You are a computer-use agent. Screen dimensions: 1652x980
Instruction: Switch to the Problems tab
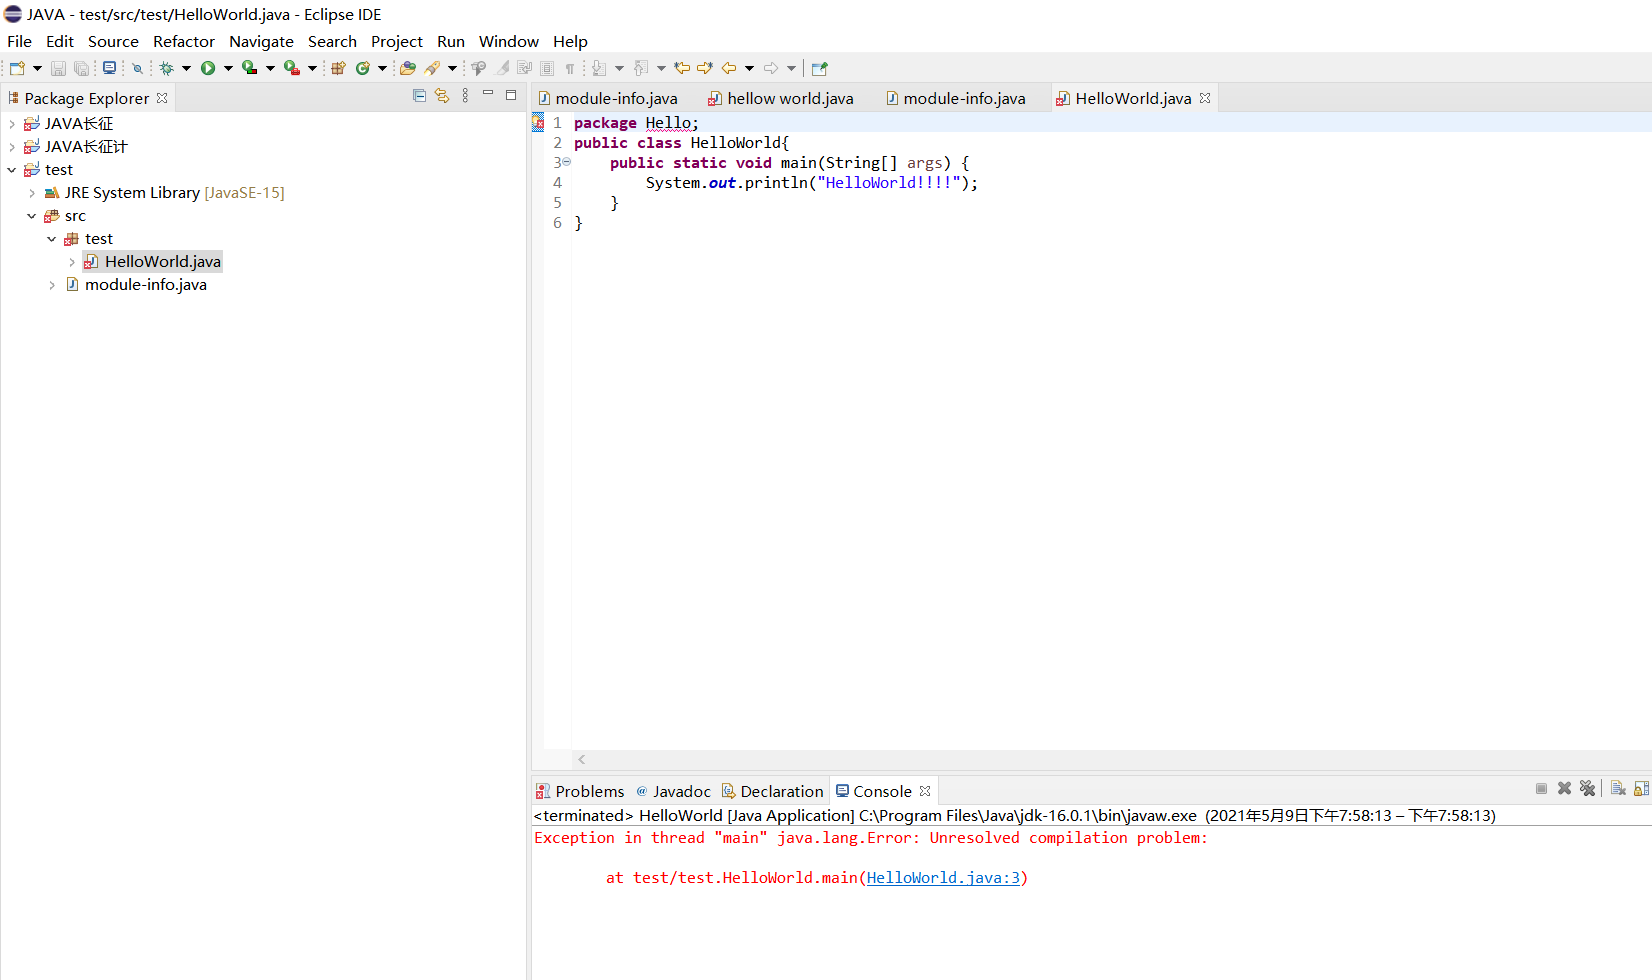(588, 790)
